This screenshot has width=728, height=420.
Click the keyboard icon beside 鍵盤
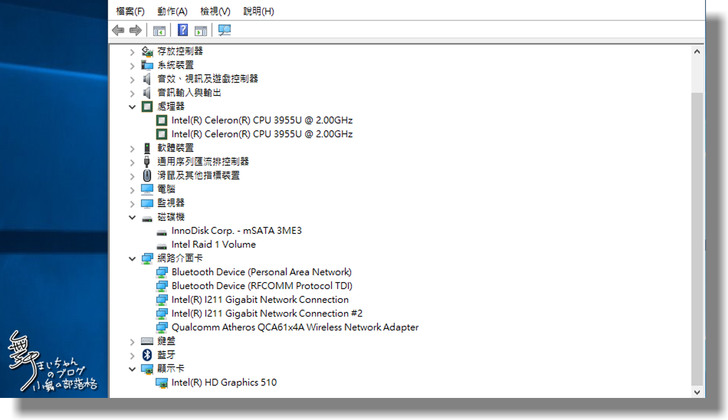coord(147,341)
